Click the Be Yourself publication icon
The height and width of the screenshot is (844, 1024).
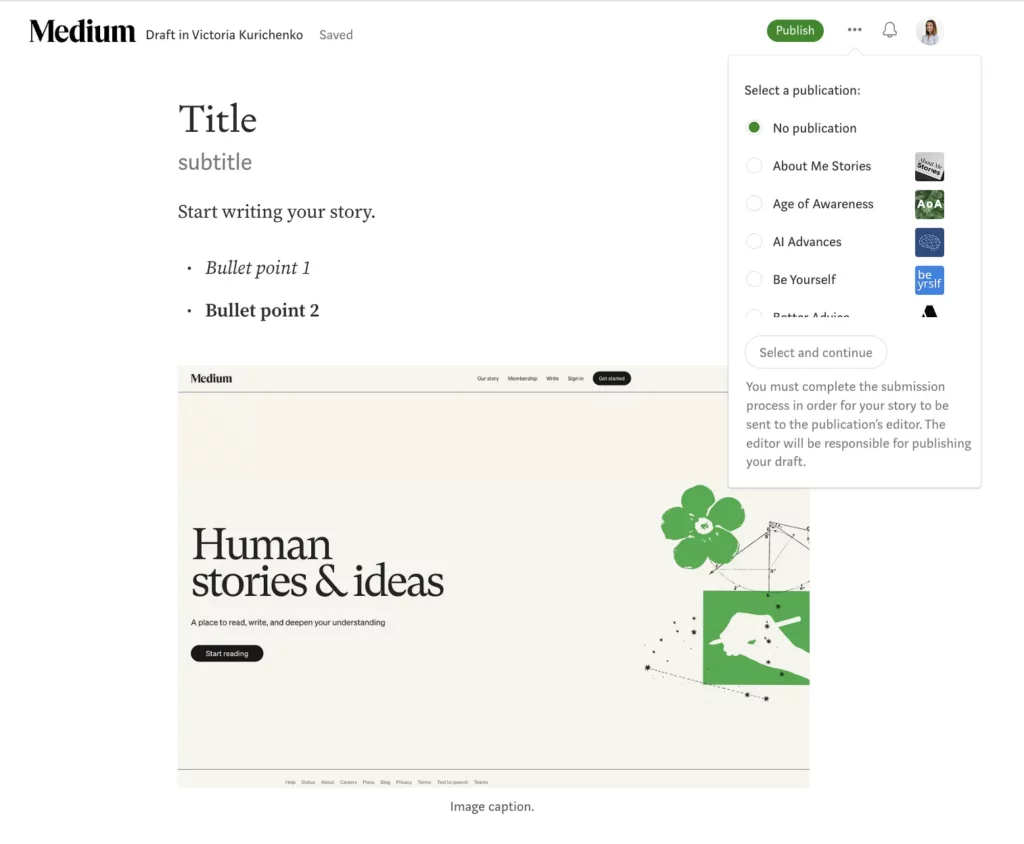coord(929,280)
